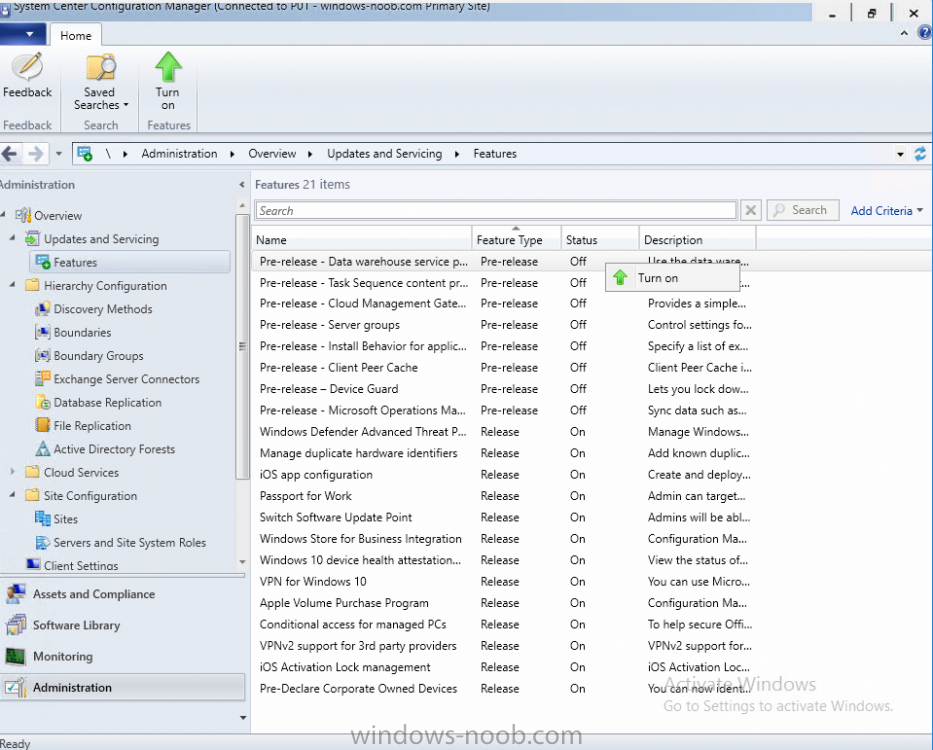This screenshot has height=750, width=933.
Task: Click the Discovery Methods icon
Action: (43, 309)
